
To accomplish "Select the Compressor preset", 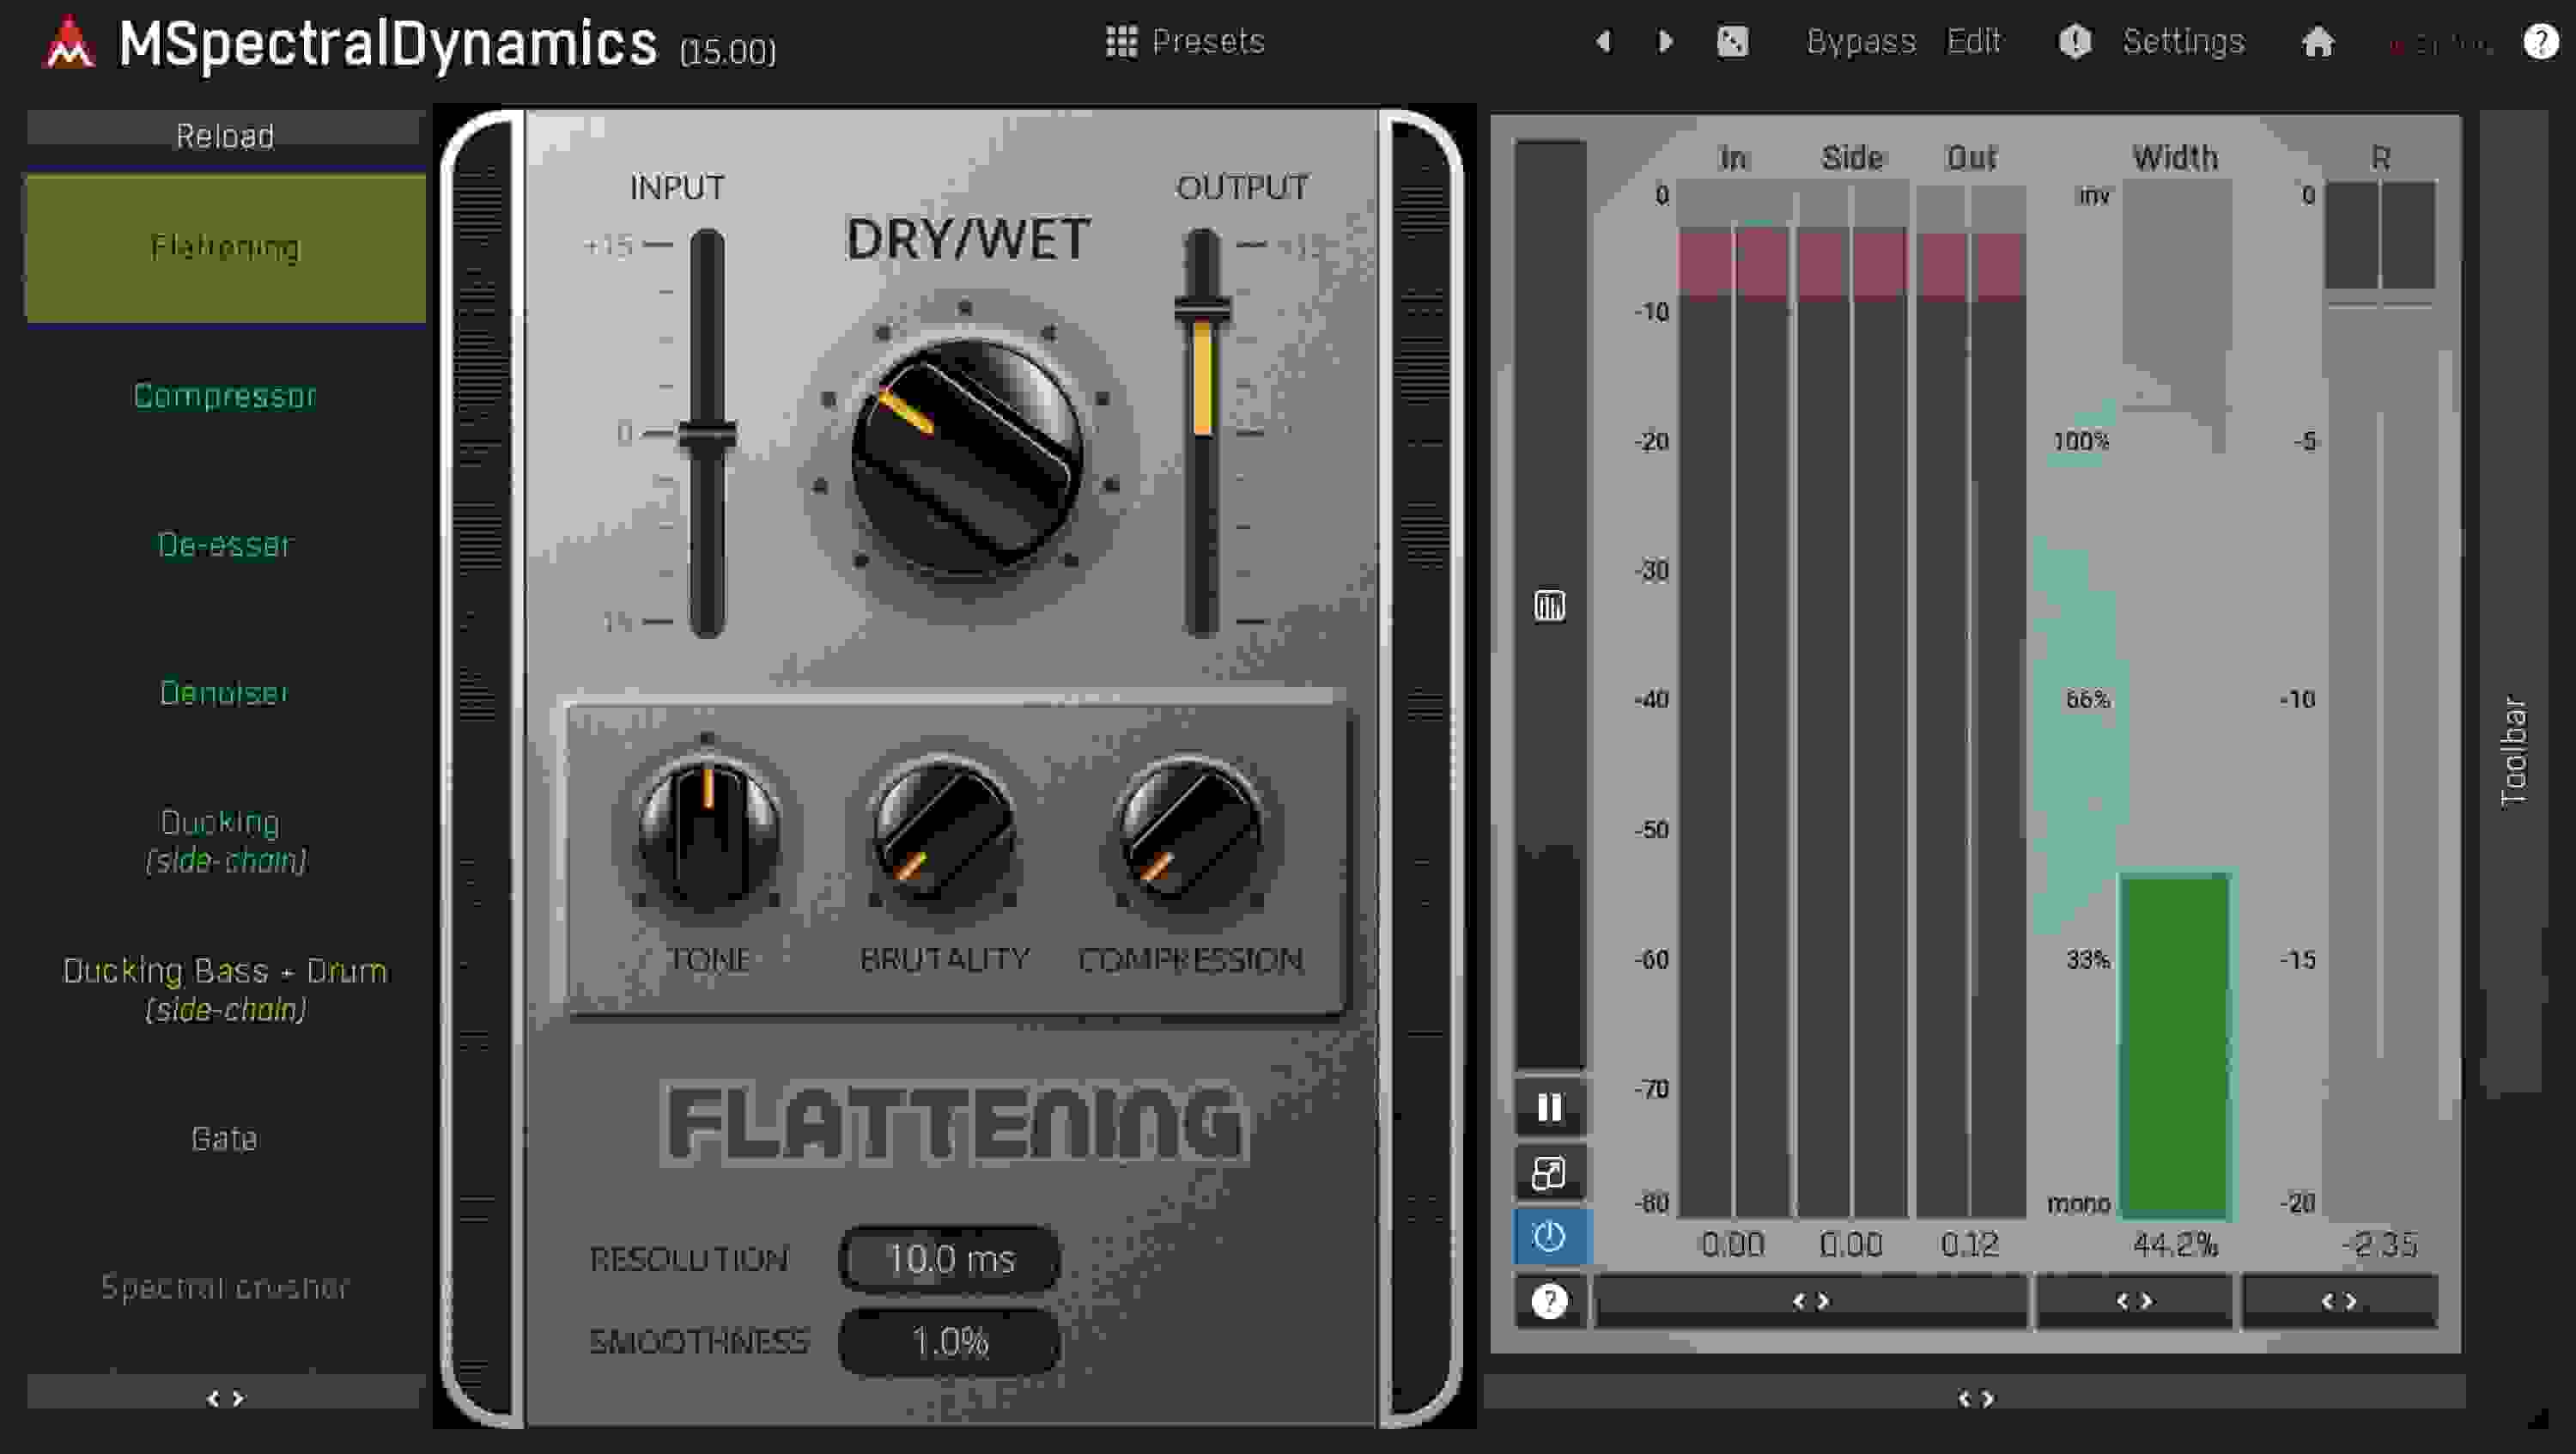I will tap(224, 396).
